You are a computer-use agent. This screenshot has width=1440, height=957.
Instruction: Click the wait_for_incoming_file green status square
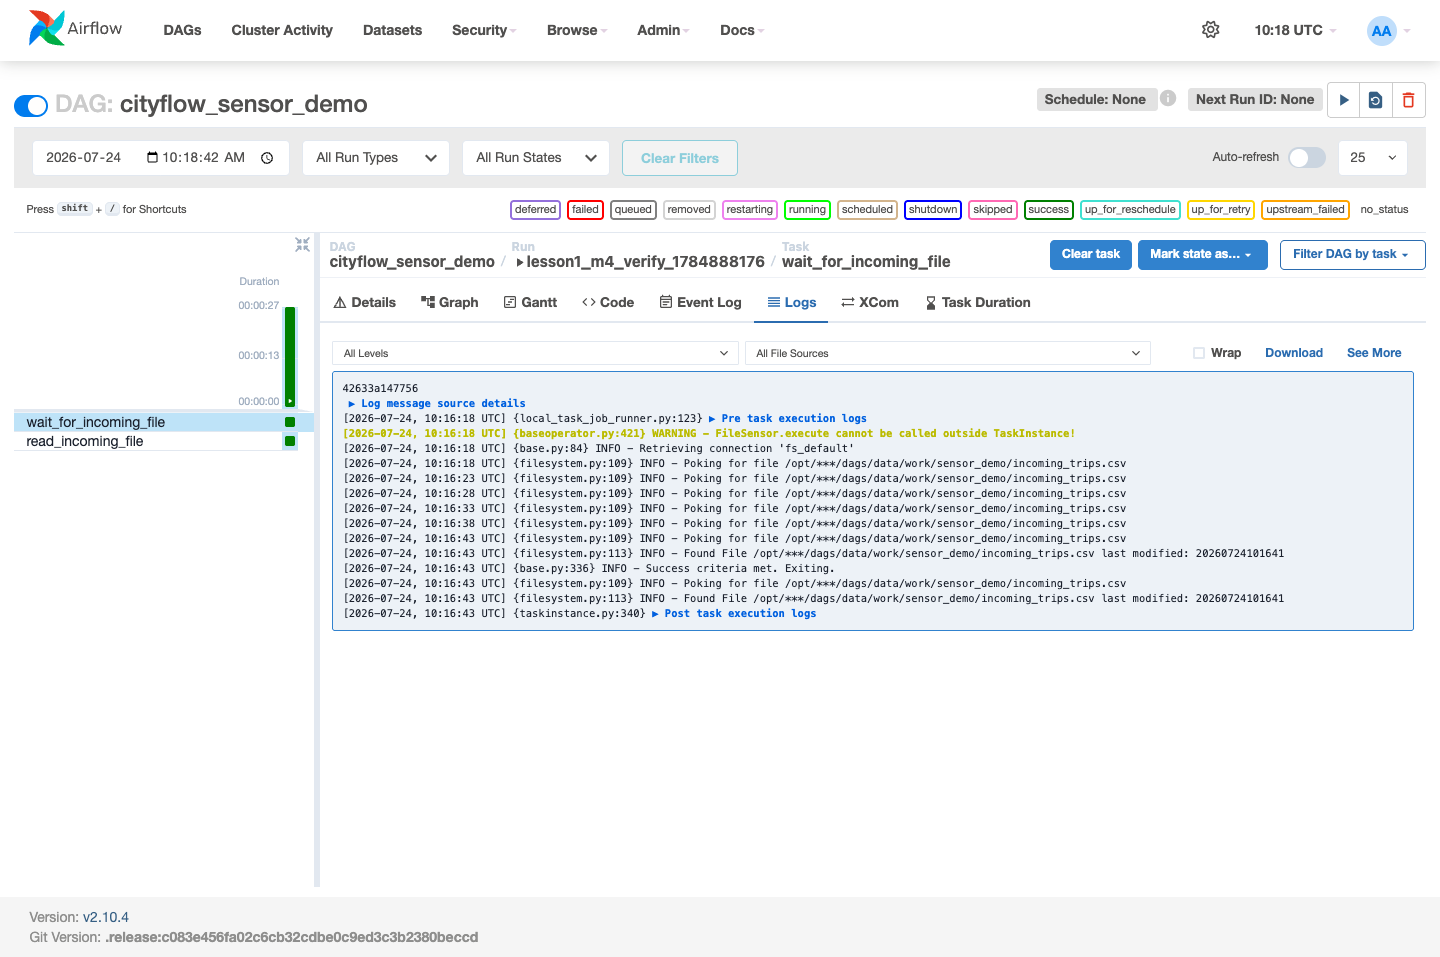coord(290,422)
